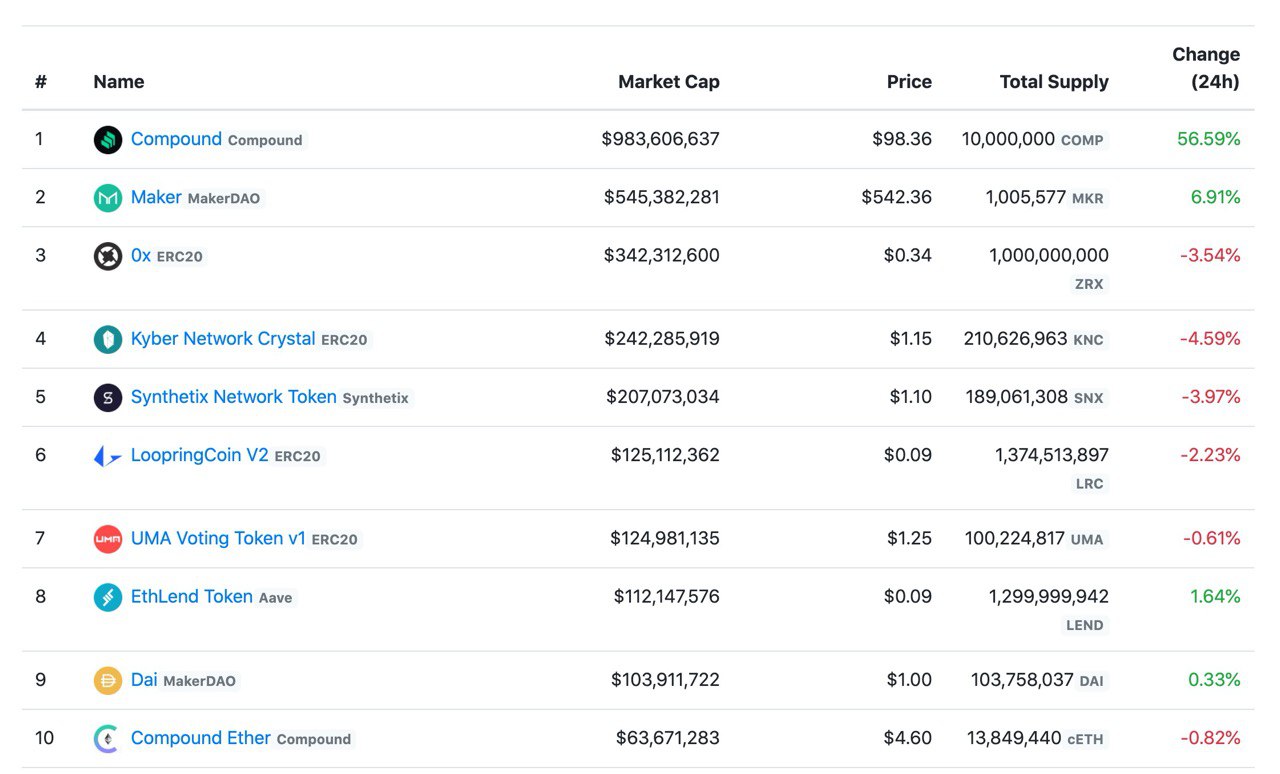Screen dimensions: 1280x774
Task: Click the Synthetix tag beside Synthetix Network Token
Action: click(x=376, y=397)
